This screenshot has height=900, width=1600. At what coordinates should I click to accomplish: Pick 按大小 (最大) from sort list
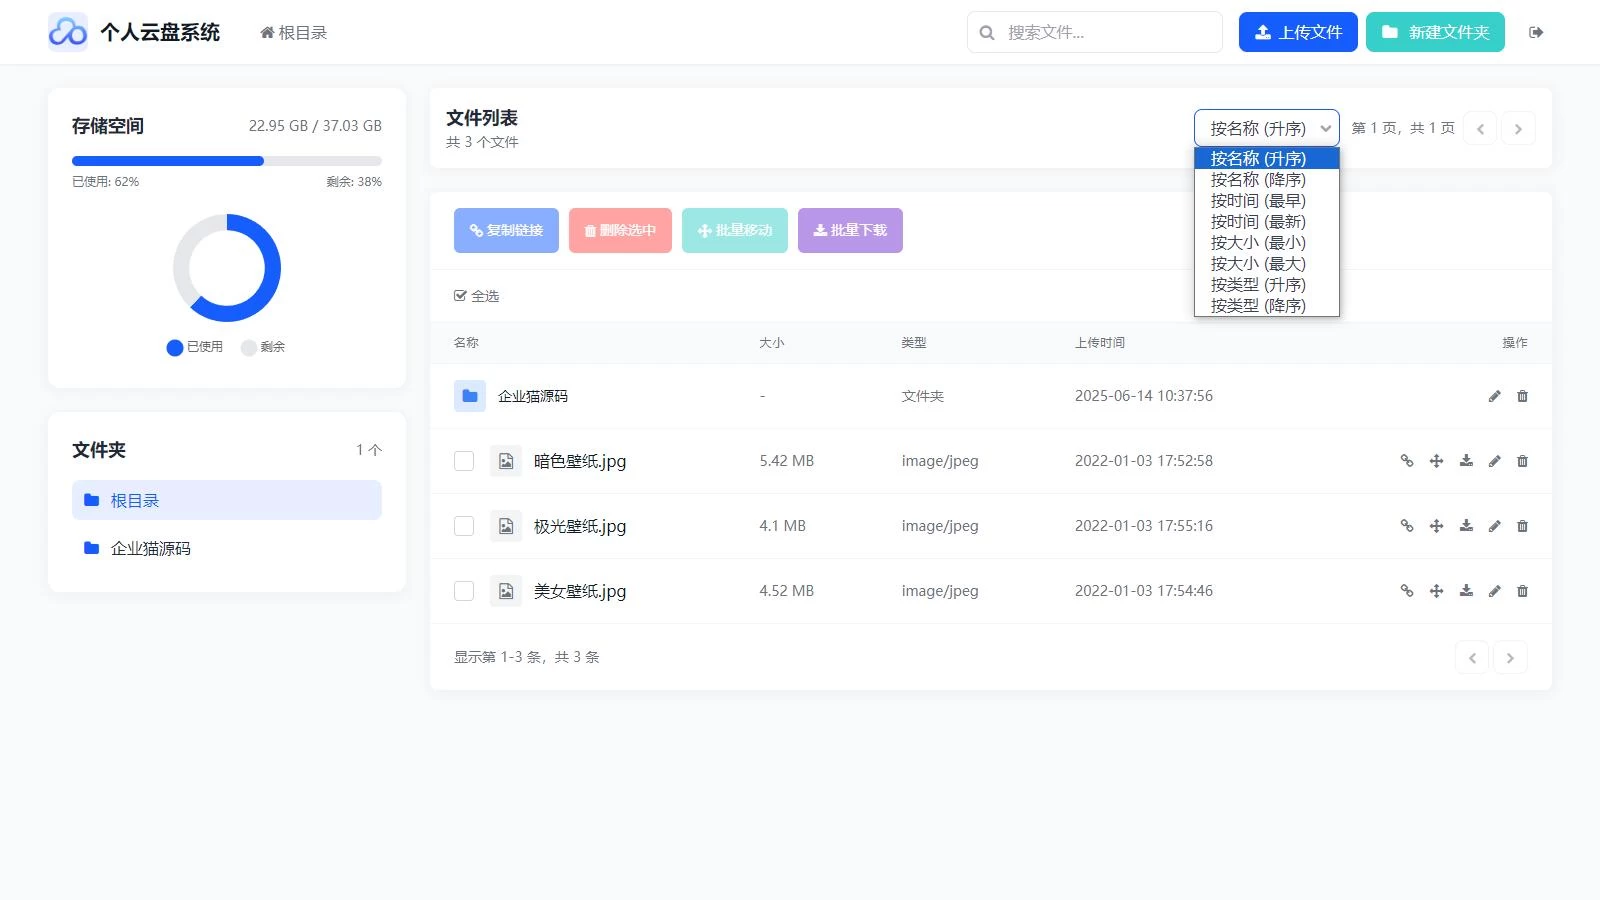(1257, 264)
